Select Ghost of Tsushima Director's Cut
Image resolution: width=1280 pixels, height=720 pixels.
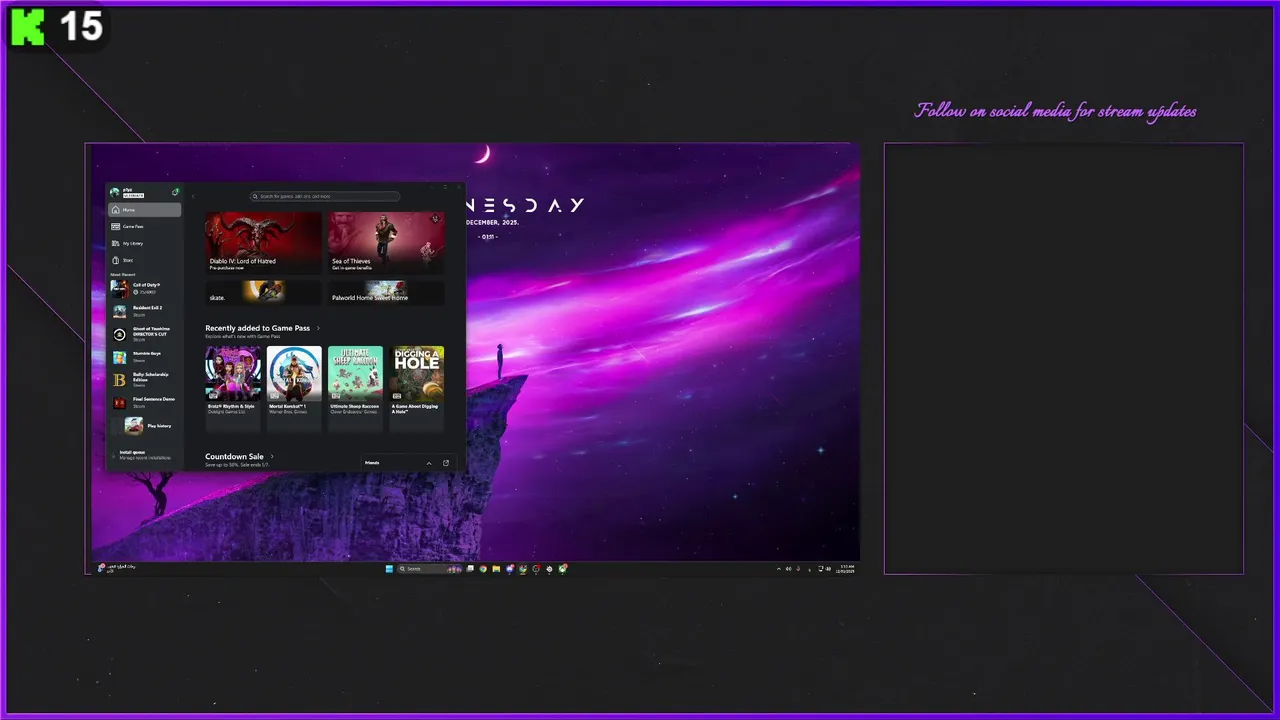[x=145, y=334]
